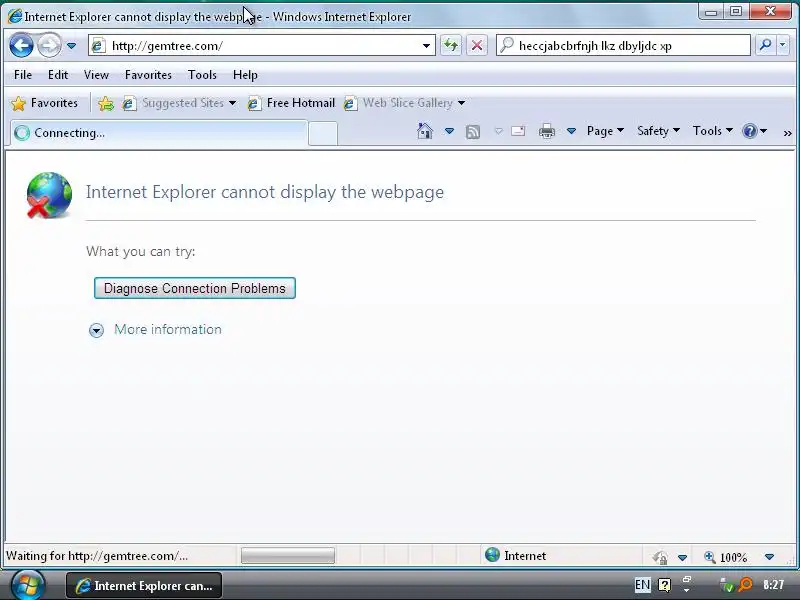Expand the zoom level dropdown arrow

coord(769,557)
